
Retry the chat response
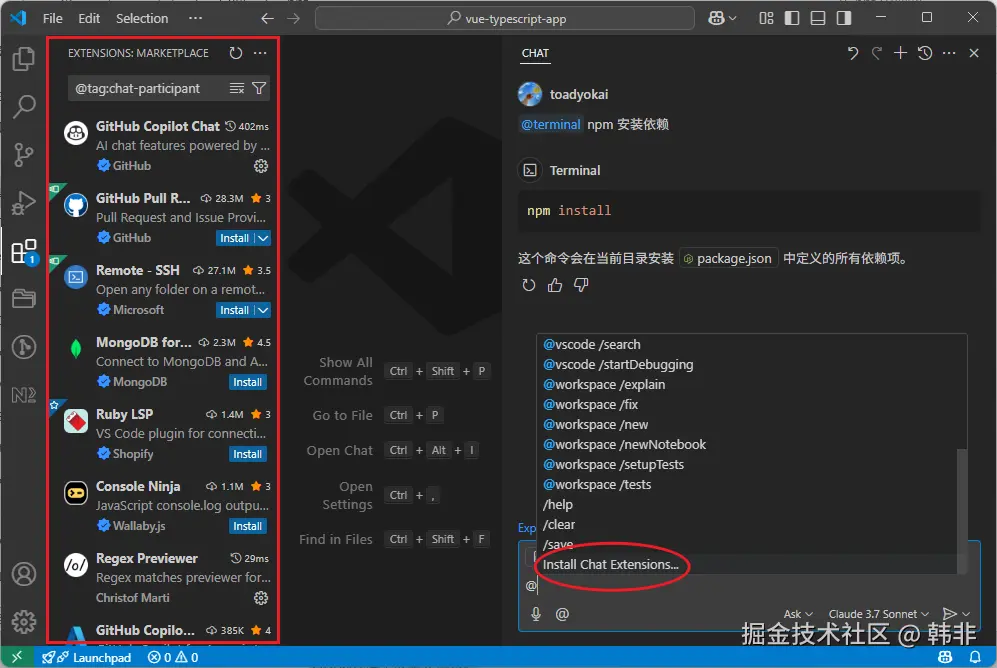pos(528,285)
